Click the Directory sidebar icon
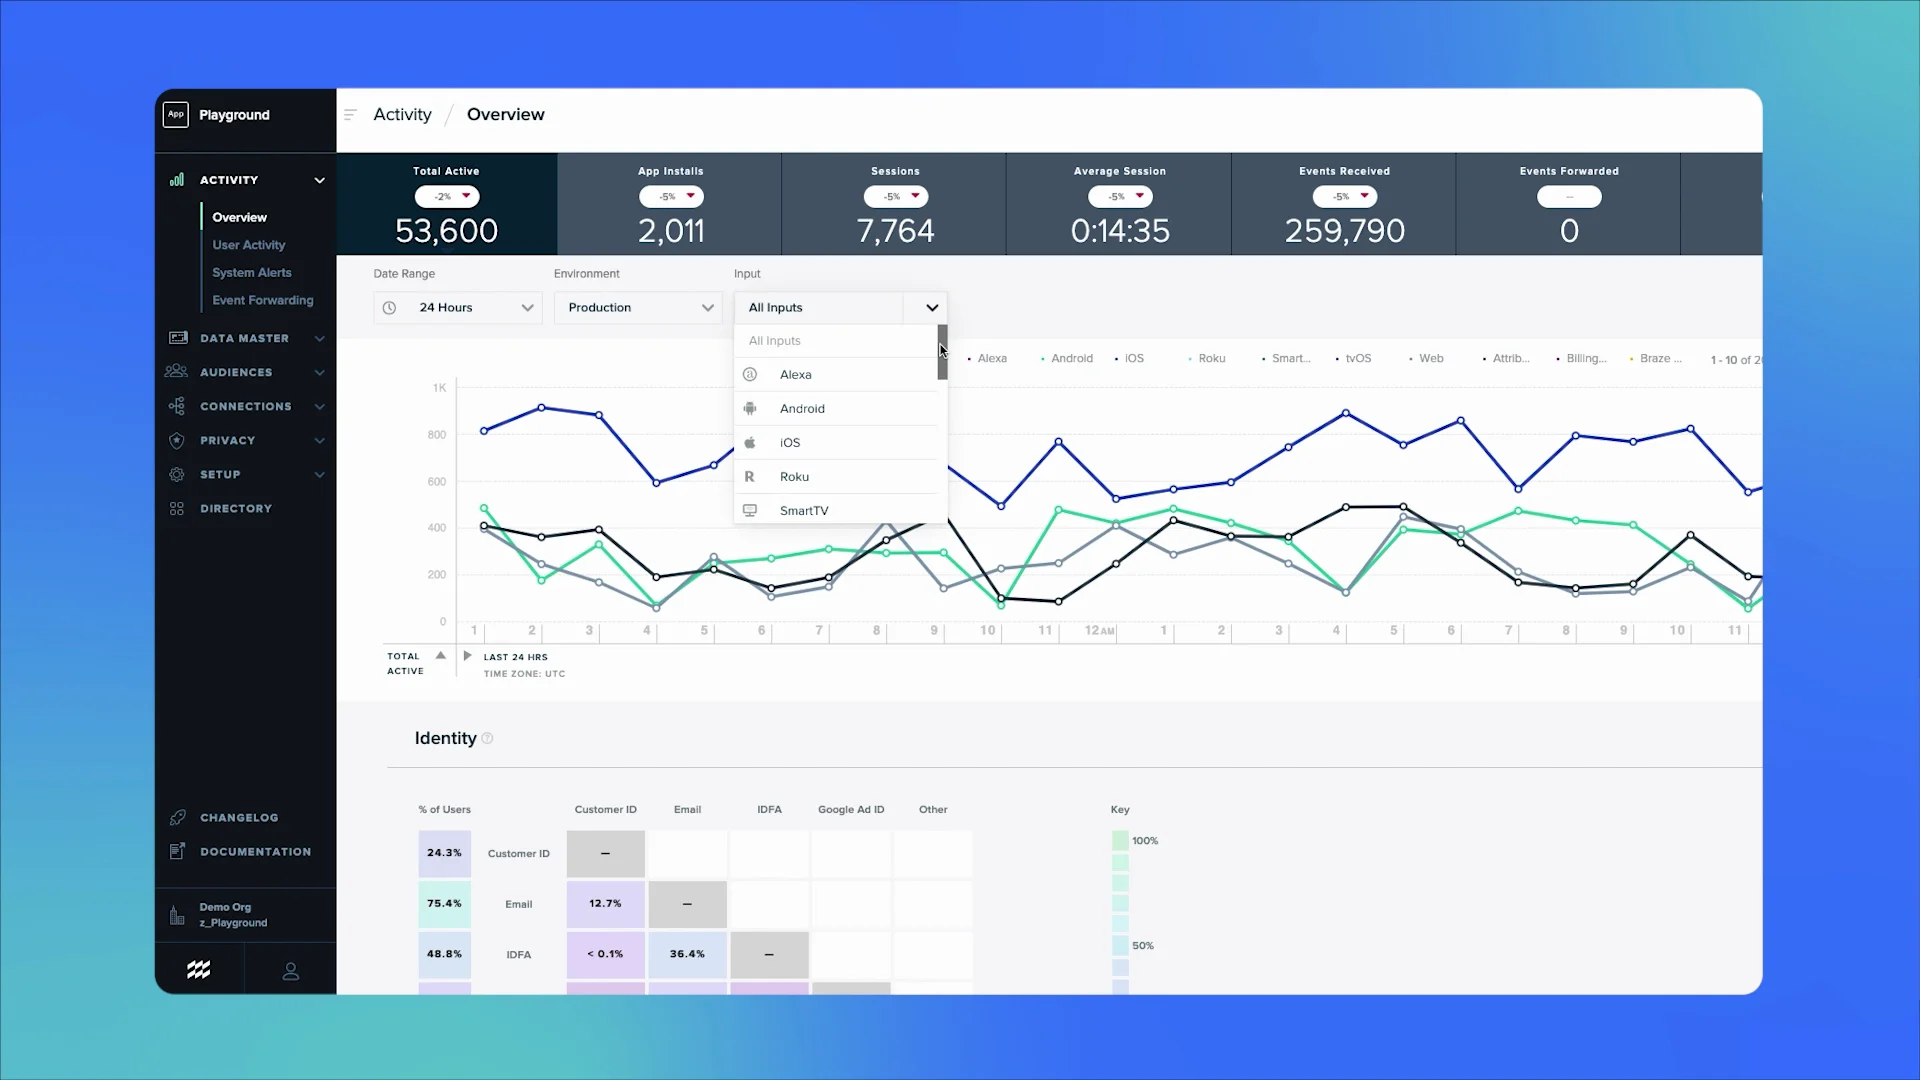The width and height of the screenshot is (1920, 1080). click(177, 508)
